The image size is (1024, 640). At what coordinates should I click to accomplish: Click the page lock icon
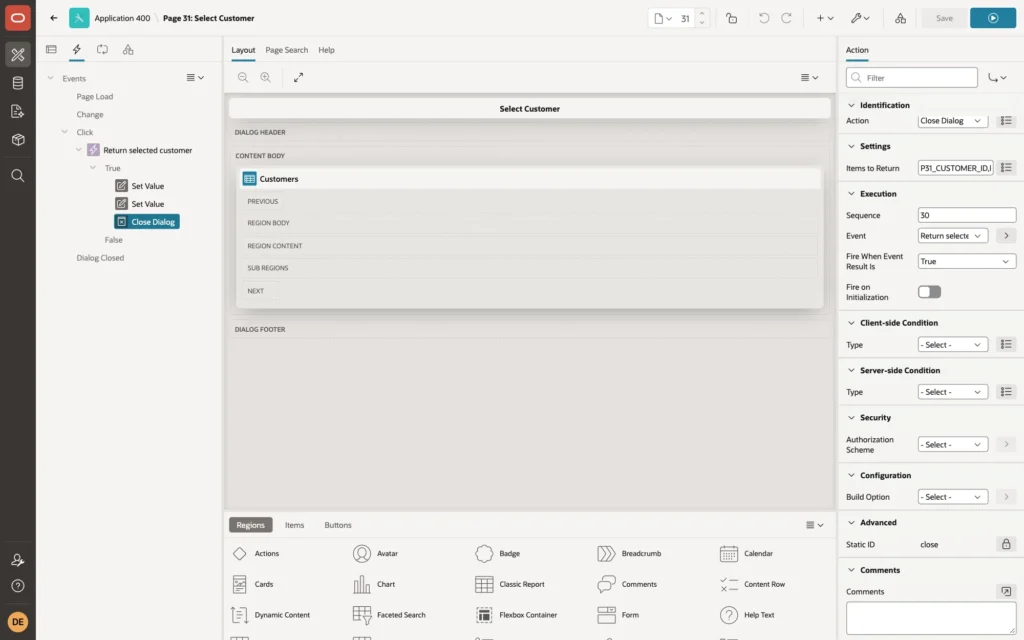point(731,18)
